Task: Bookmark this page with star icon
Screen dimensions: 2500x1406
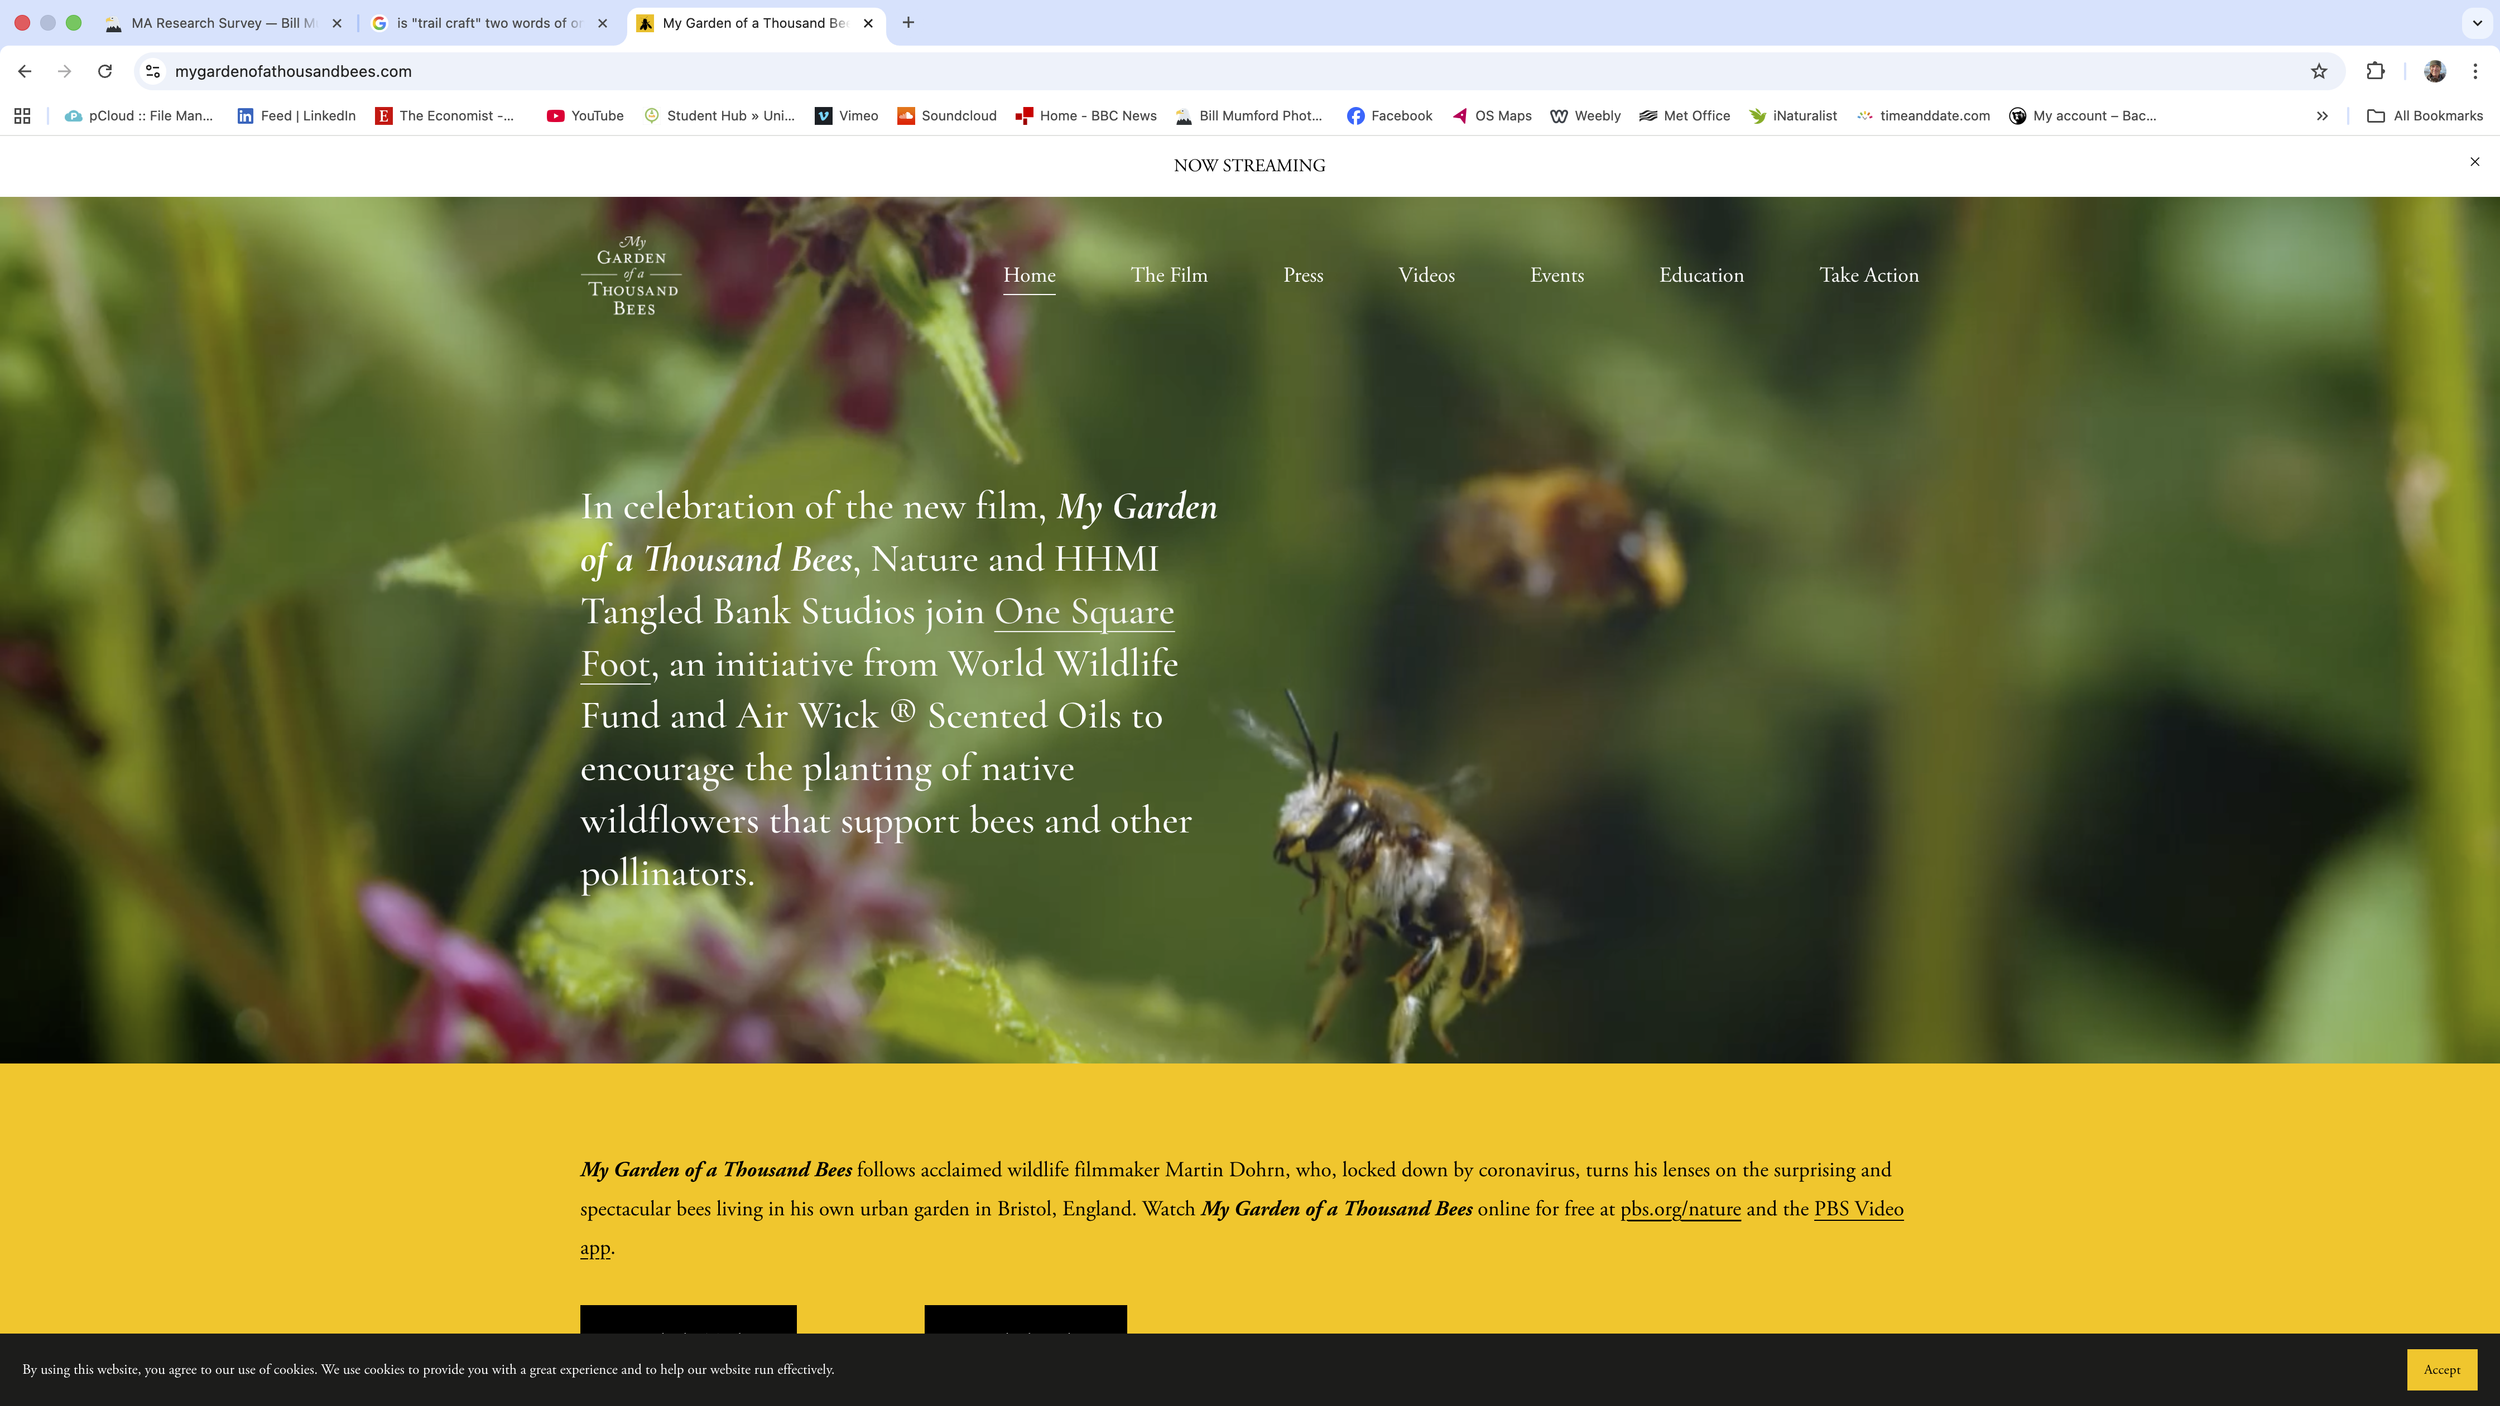Action: (x=2319, y=71)
